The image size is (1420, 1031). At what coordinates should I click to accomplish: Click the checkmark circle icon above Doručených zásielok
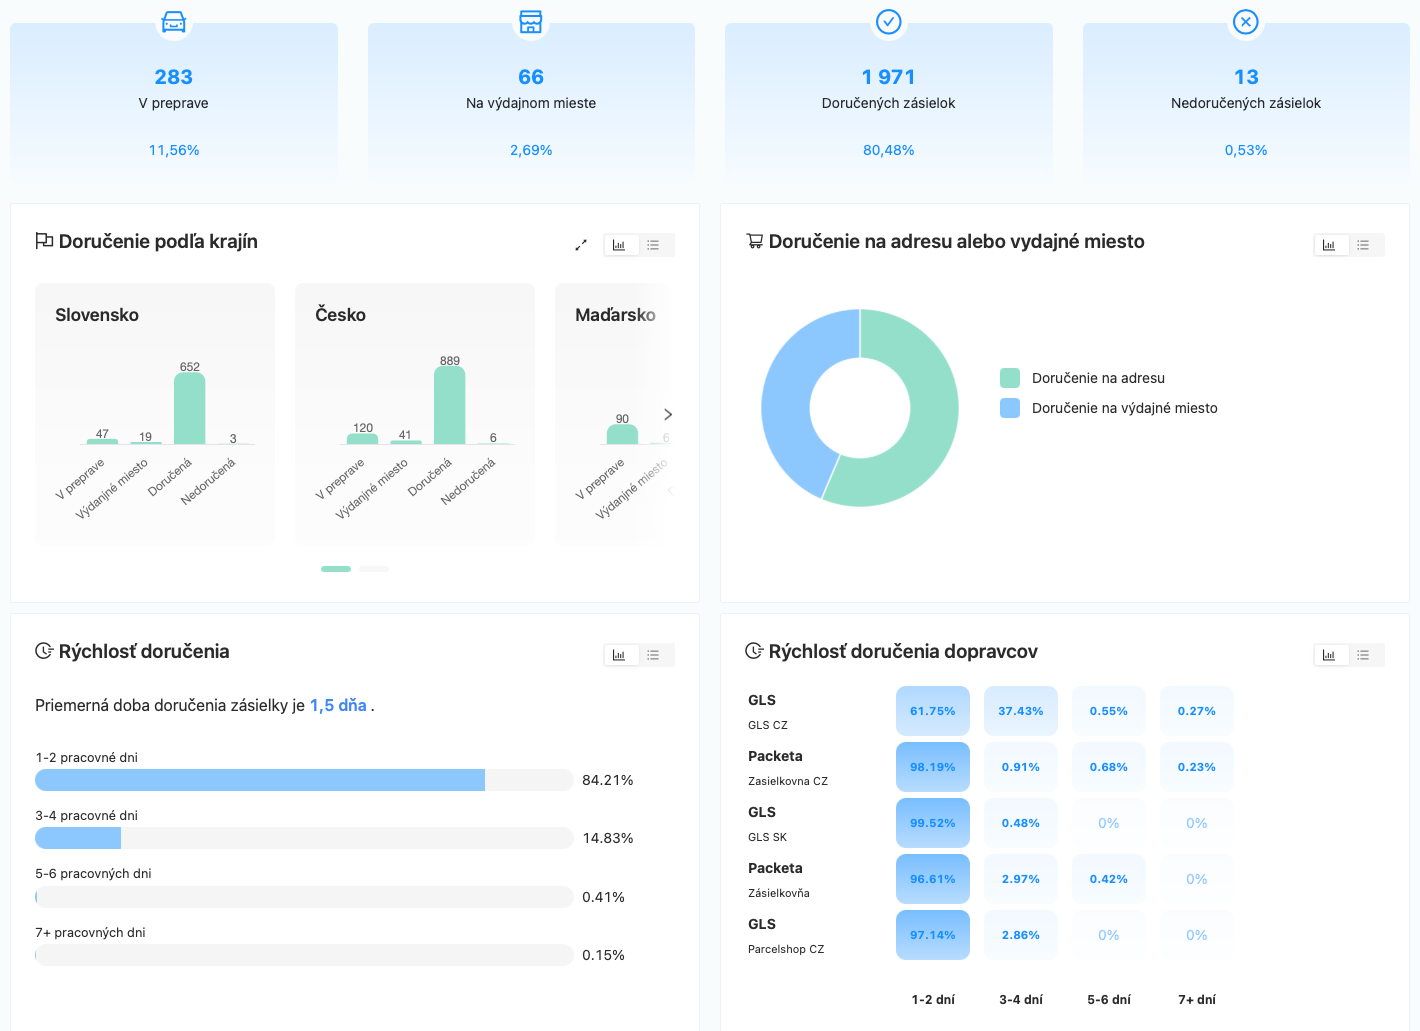point(888,21)
